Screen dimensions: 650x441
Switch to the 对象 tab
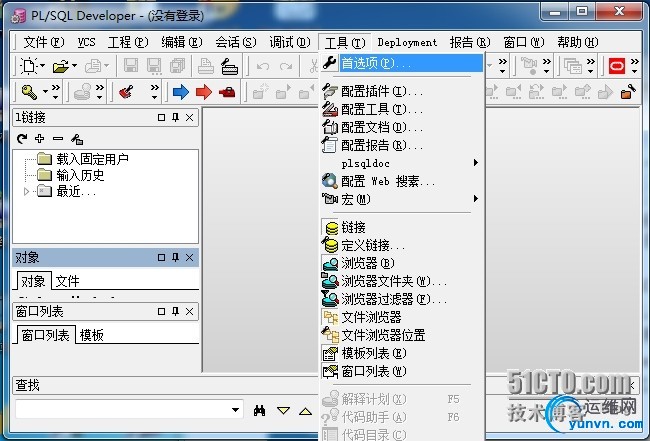pyautogui.click(x=33, y=281)
